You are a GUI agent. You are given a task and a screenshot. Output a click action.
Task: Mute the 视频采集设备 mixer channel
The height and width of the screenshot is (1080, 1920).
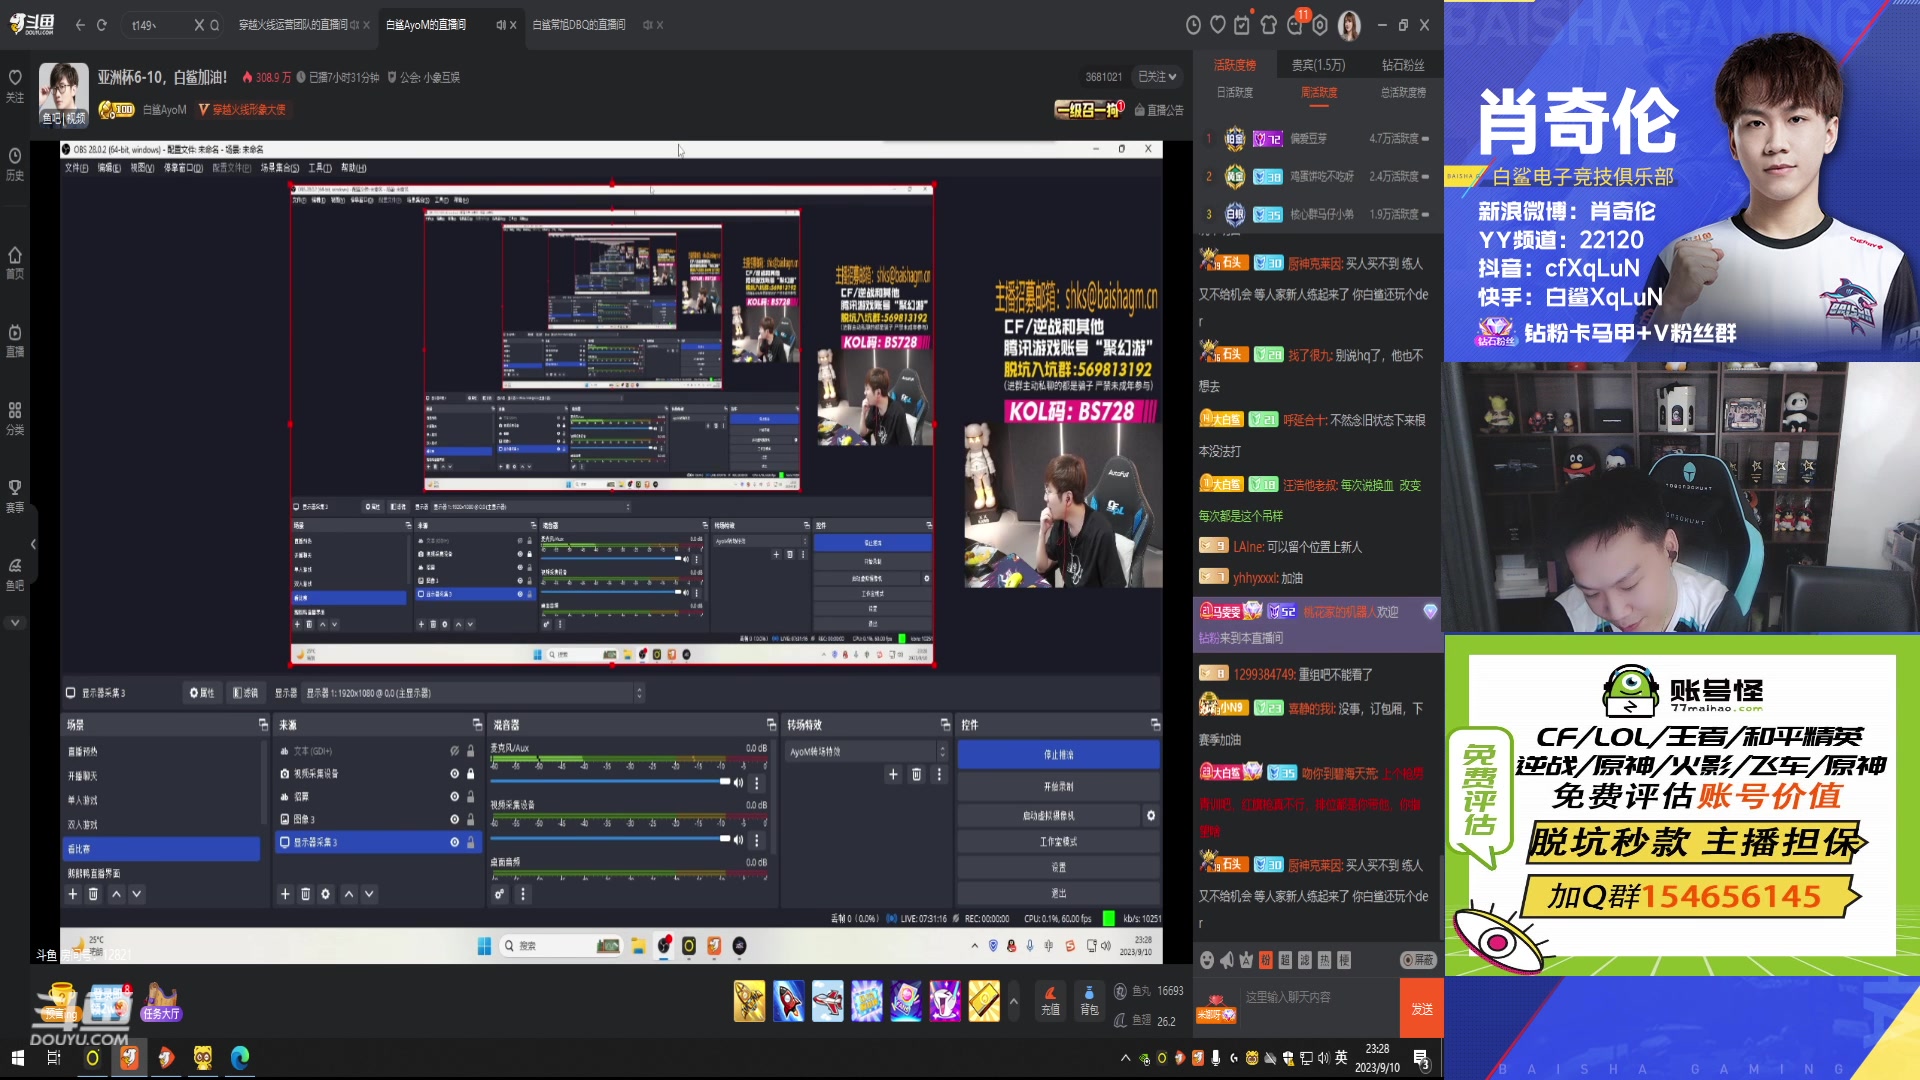click(x=738, y=839)
